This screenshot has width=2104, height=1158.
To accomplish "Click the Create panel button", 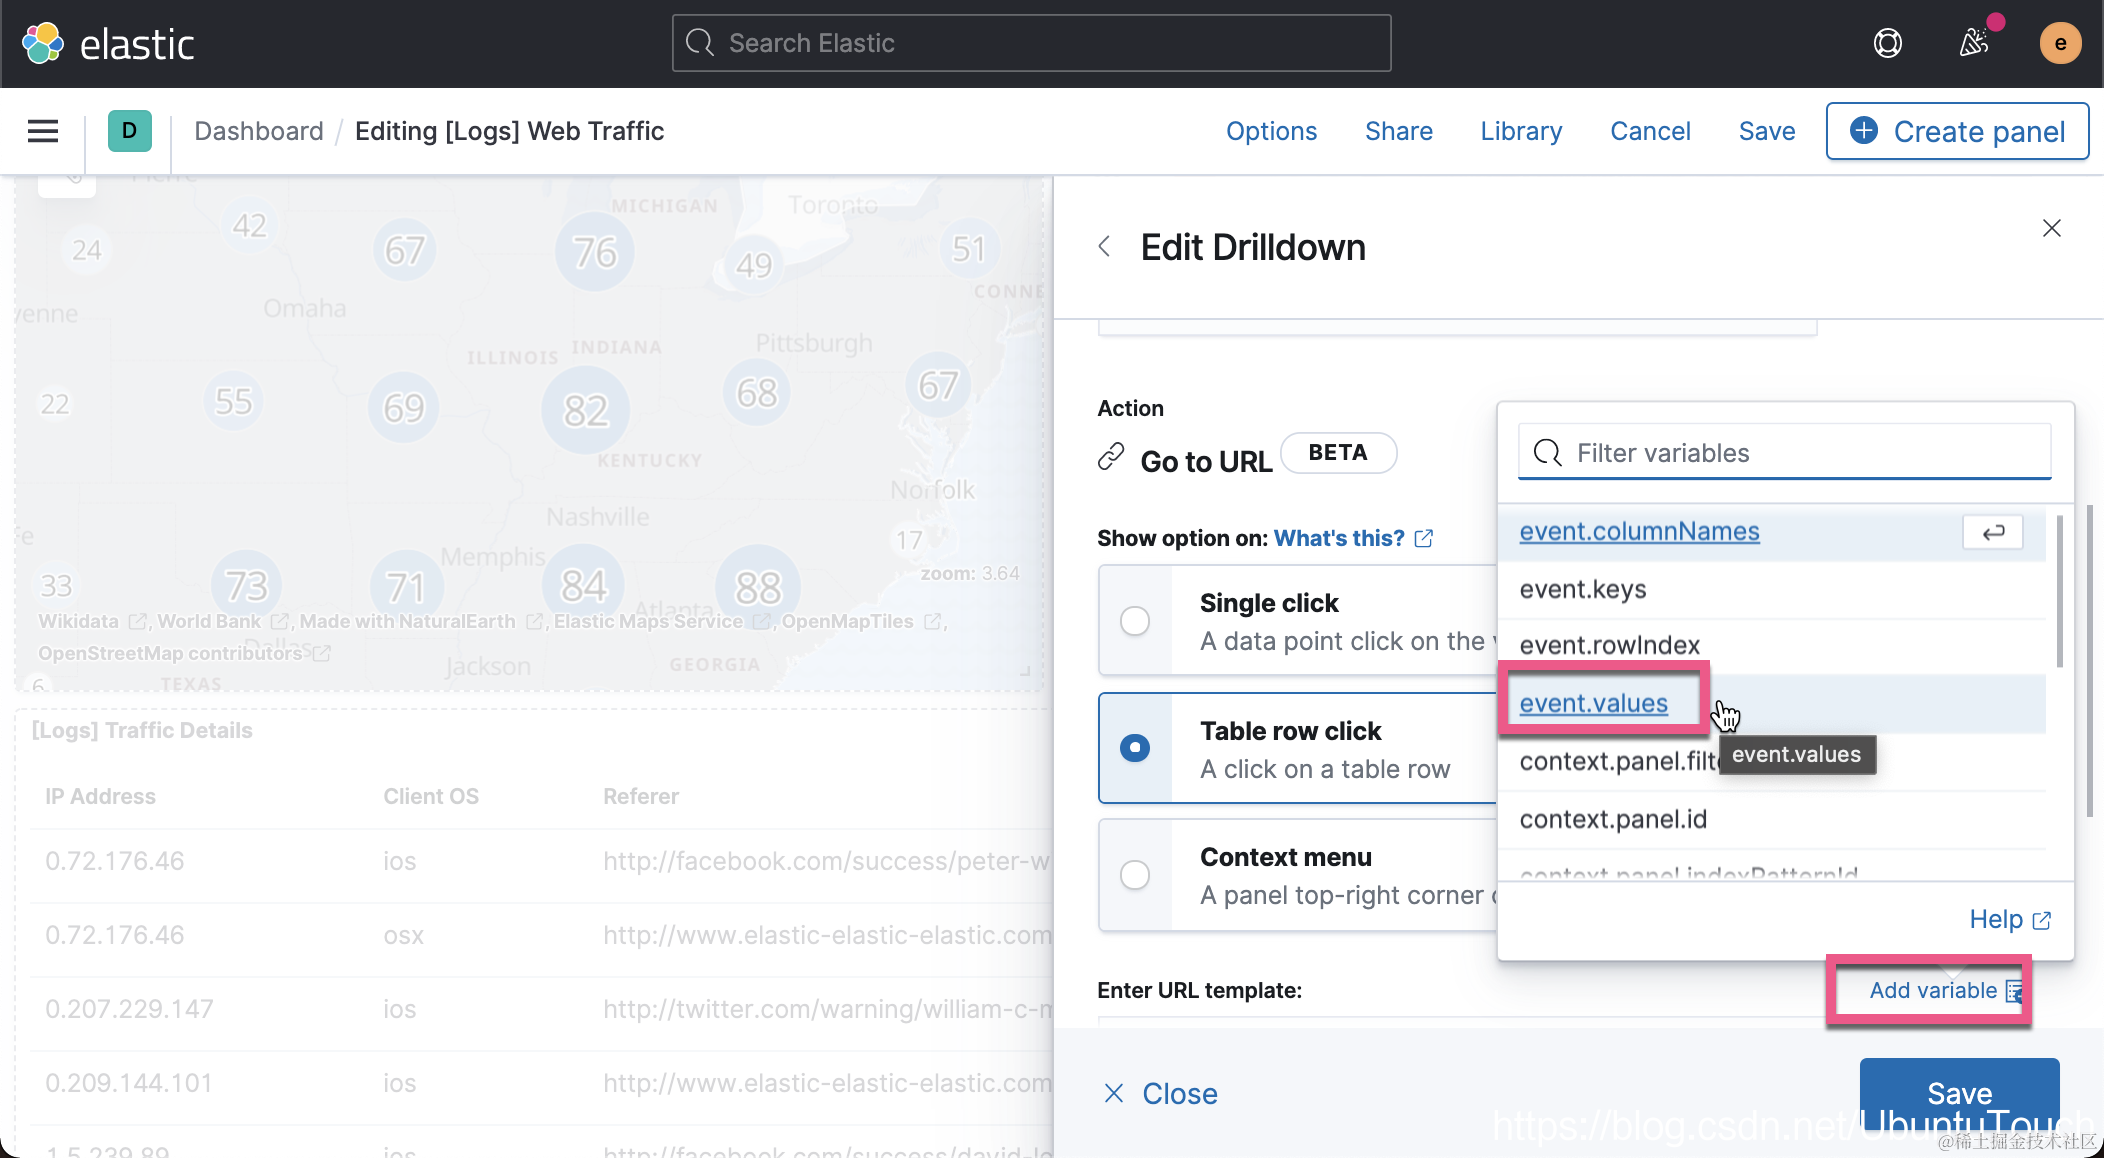I will (1957, 131).
